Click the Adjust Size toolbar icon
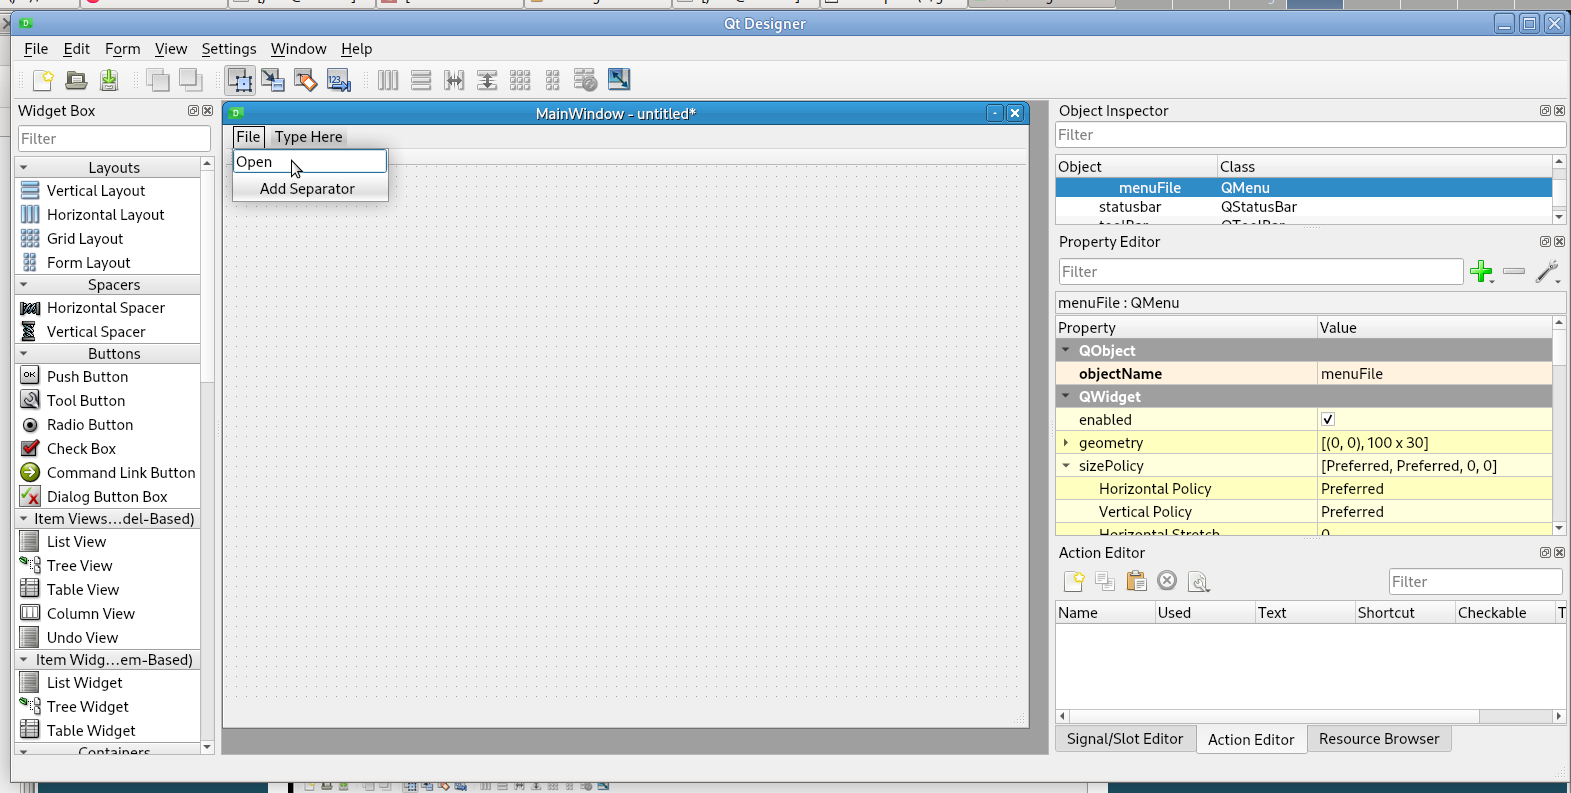1571x793 pixels. pos(619,80)
